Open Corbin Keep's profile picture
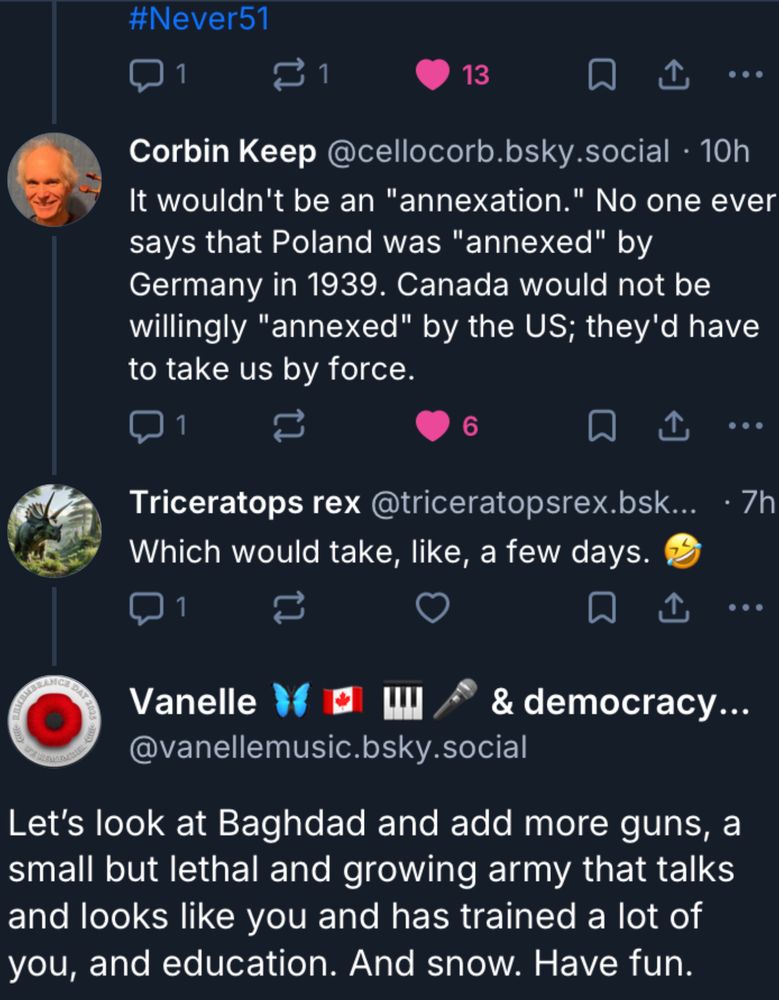 point(54,180)
